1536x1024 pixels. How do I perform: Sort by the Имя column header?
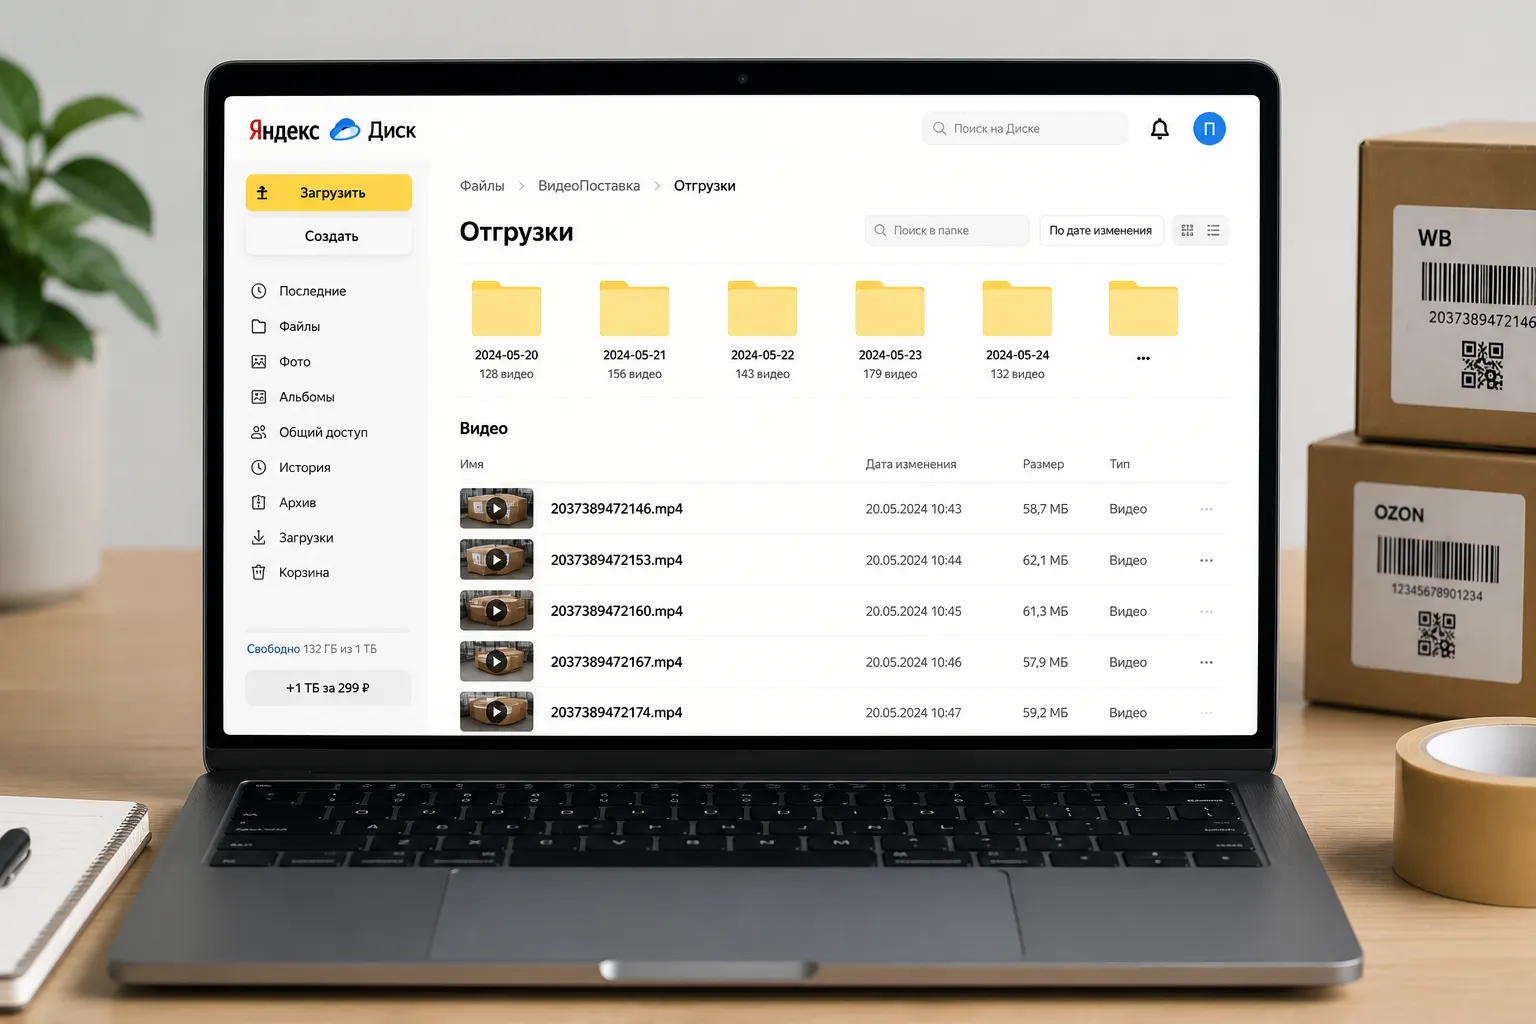(x=472, y=464)
